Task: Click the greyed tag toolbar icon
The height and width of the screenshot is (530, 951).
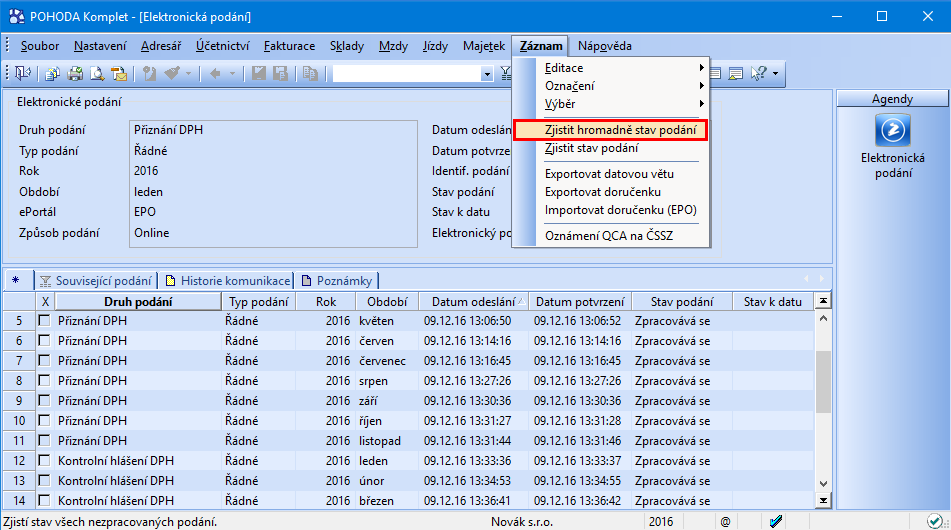Action: [149, 73]
